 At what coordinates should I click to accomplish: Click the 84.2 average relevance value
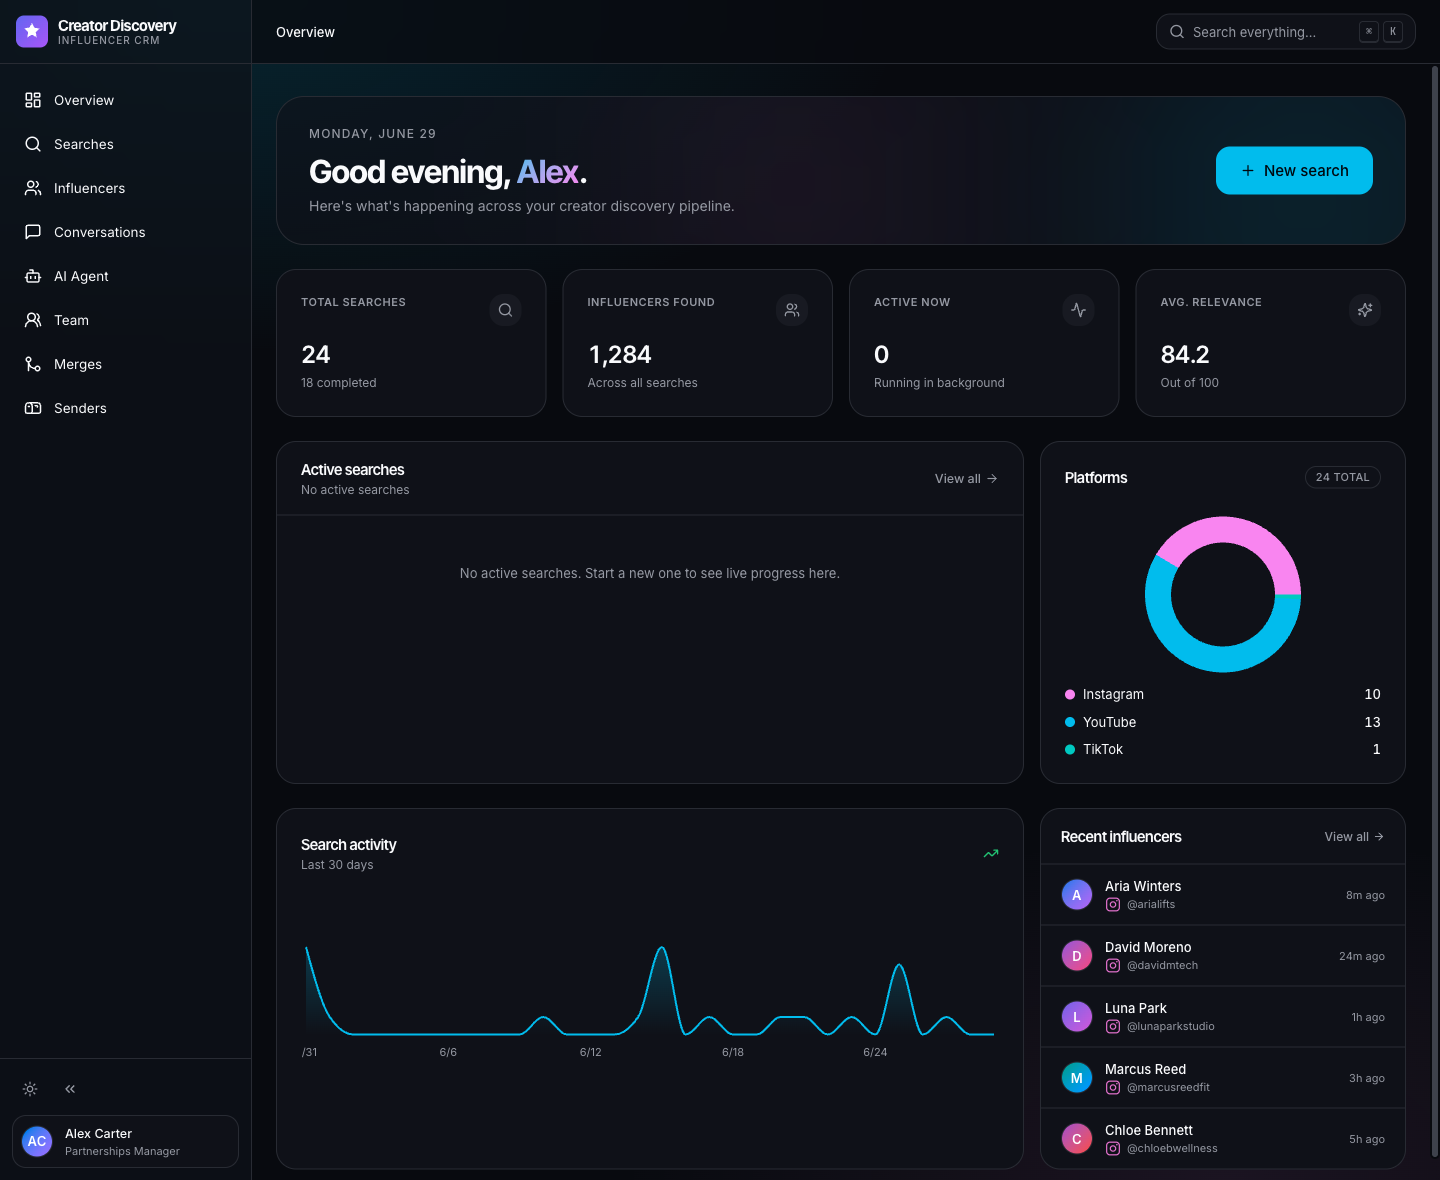click(1185, 355)
